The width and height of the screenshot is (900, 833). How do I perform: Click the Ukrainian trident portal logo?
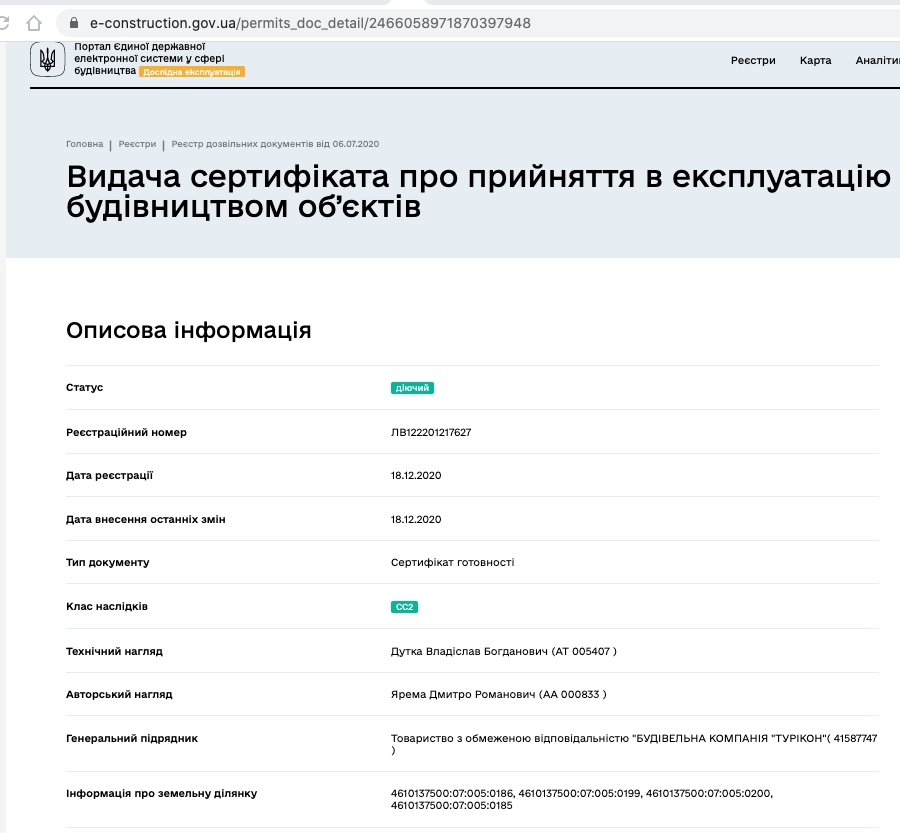[x=48, y=59]
